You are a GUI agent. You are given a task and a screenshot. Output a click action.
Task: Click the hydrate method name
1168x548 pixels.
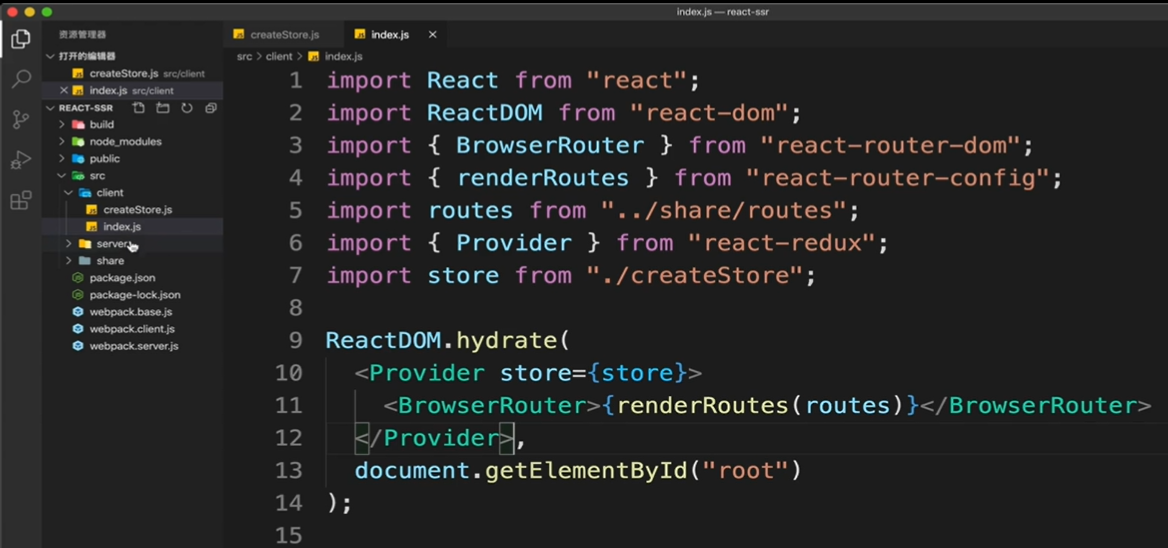pyautogui.click(x=506, y=341)
